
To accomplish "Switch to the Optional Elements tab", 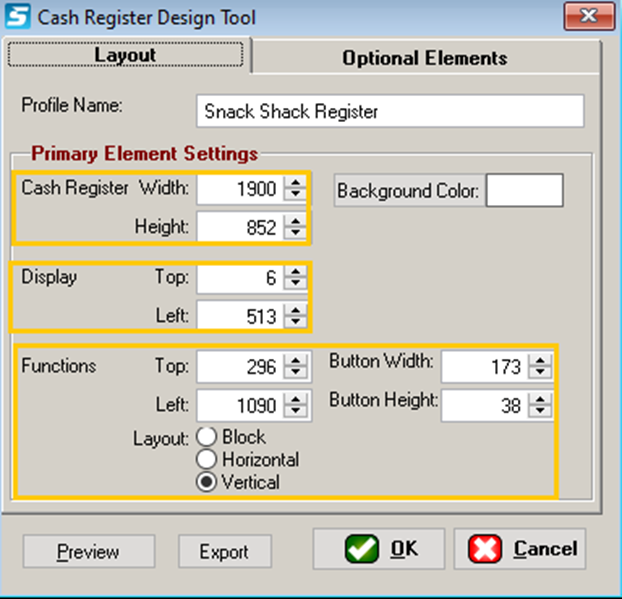I will (424, 58).
